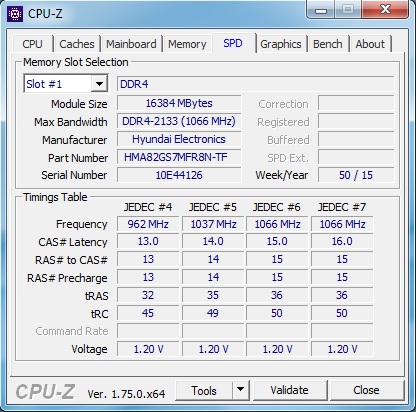Select the DDR4 memory type field
The image size is (416, 412).
pos(255,84)
